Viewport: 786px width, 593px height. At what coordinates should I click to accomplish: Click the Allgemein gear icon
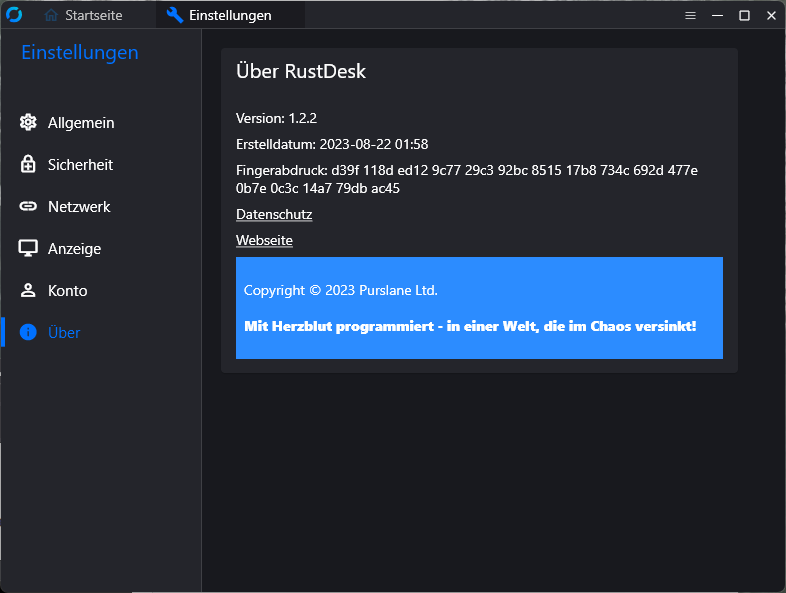pos(28,122)
